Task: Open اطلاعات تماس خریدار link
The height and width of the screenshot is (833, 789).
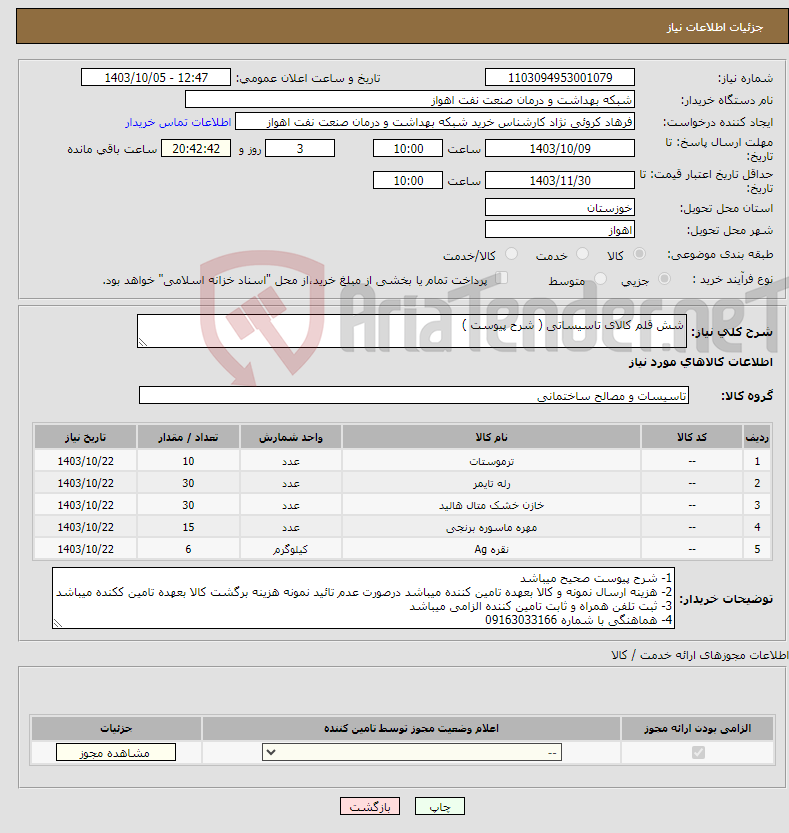Action: (x=178, y=122)
